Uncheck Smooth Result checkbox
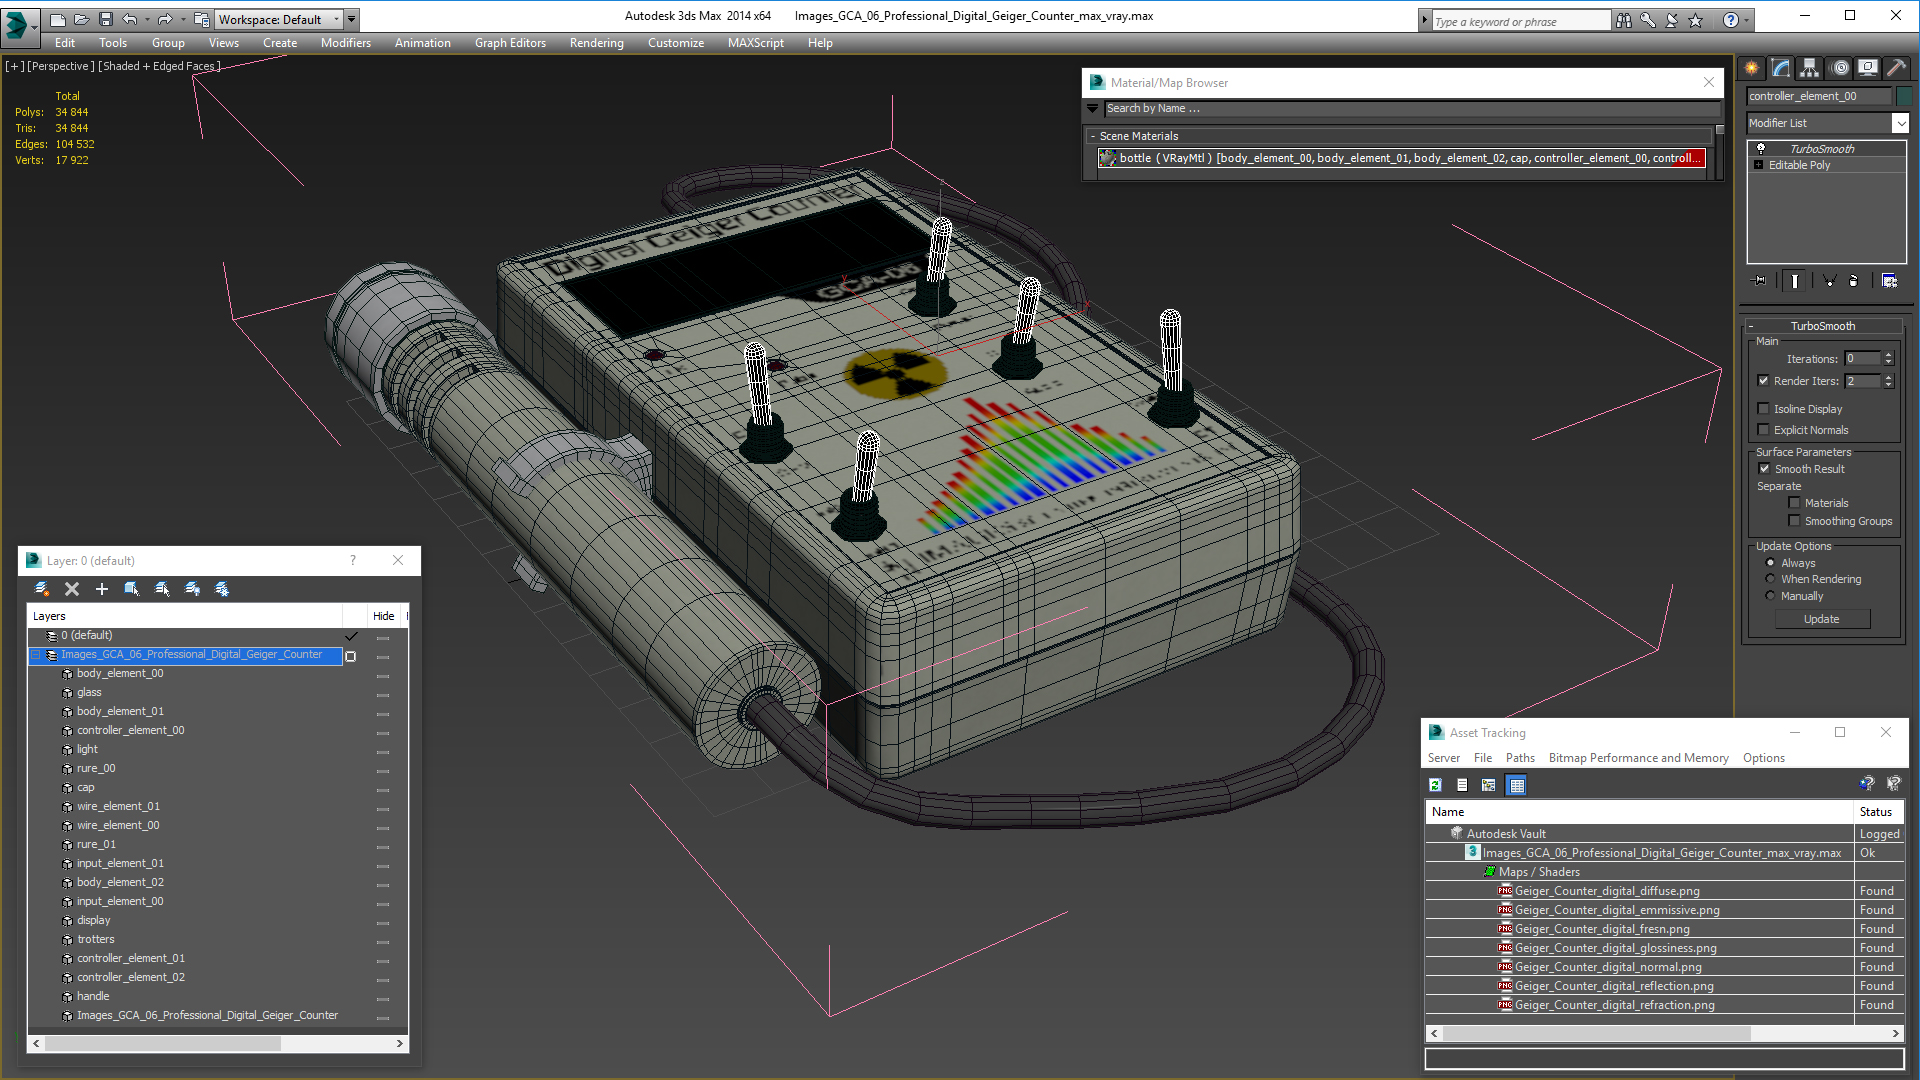This screenshot has height=1080, width=1920. point(1764,469)
